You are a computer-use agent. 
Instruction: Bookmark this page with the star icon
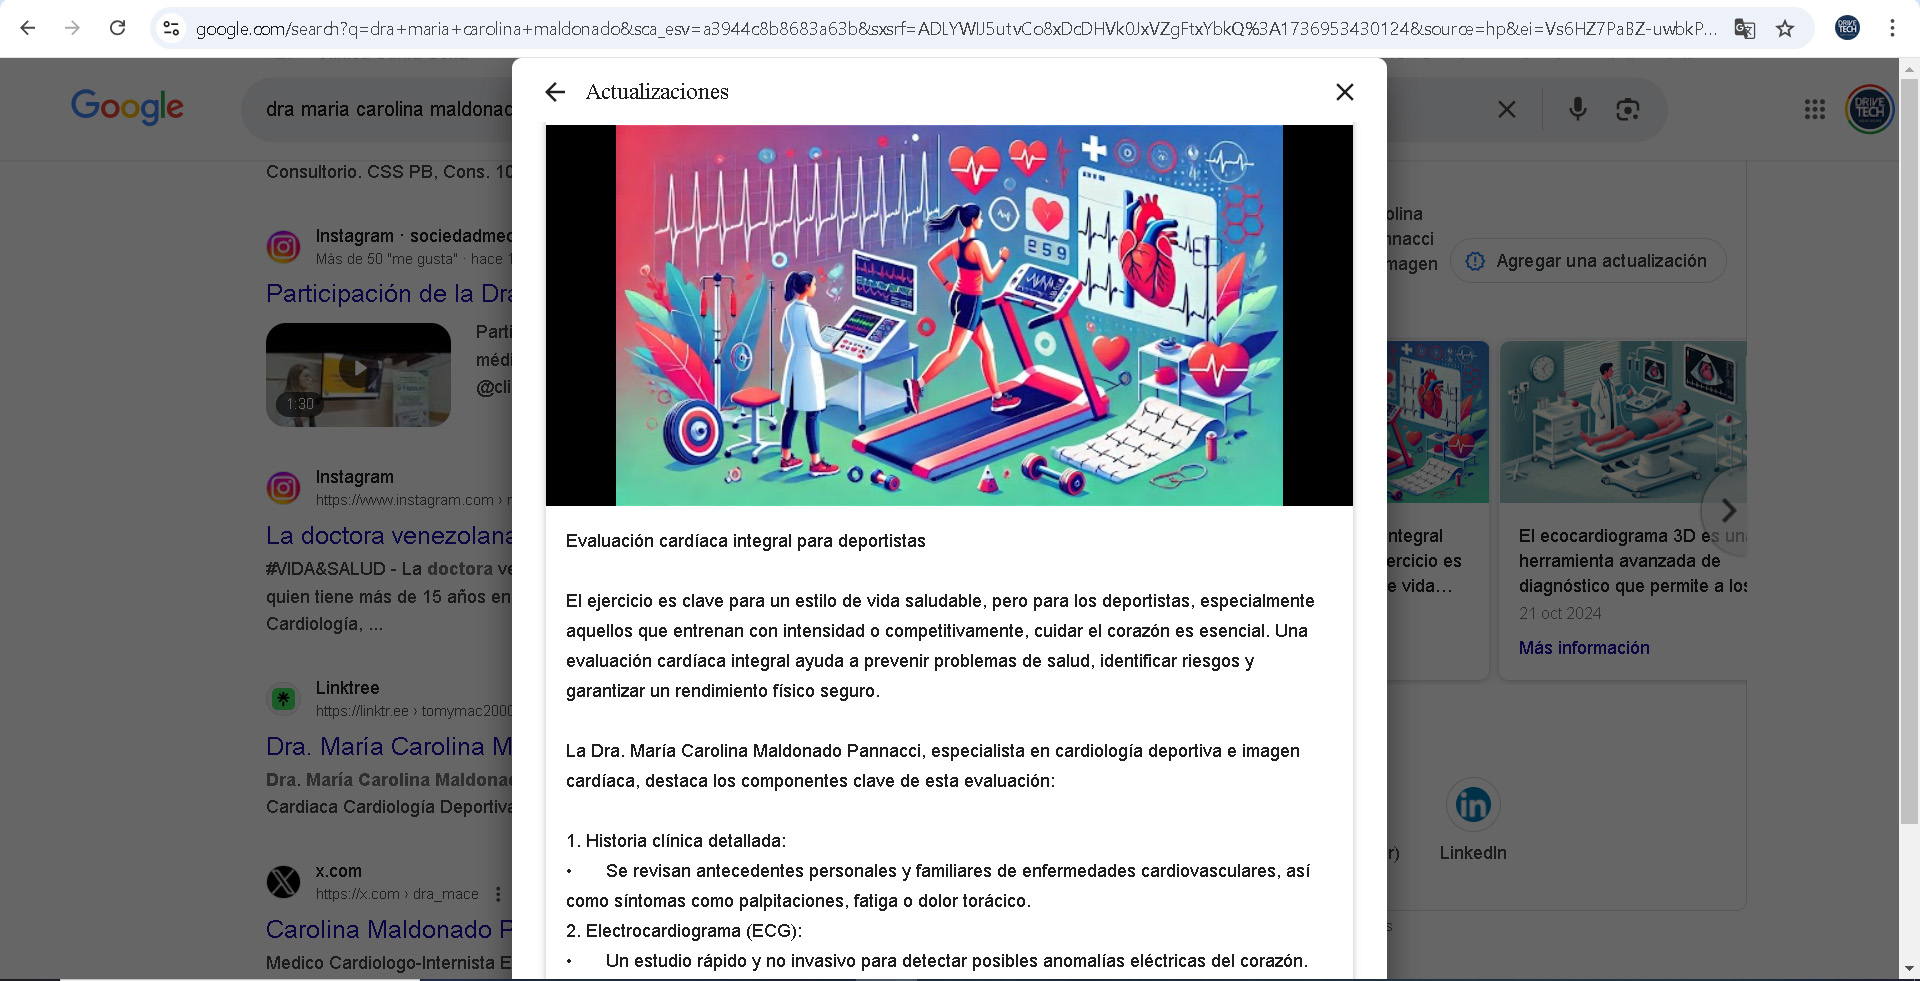coord(1785,28)
